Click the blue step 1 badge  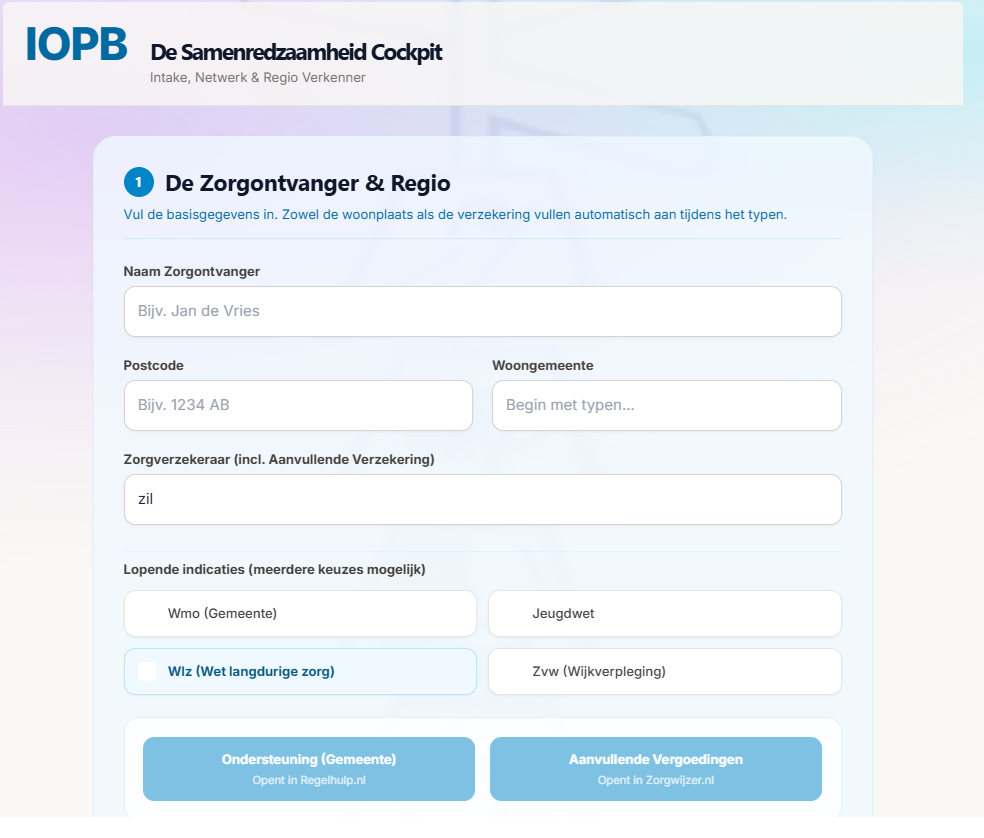click(139, 183)
